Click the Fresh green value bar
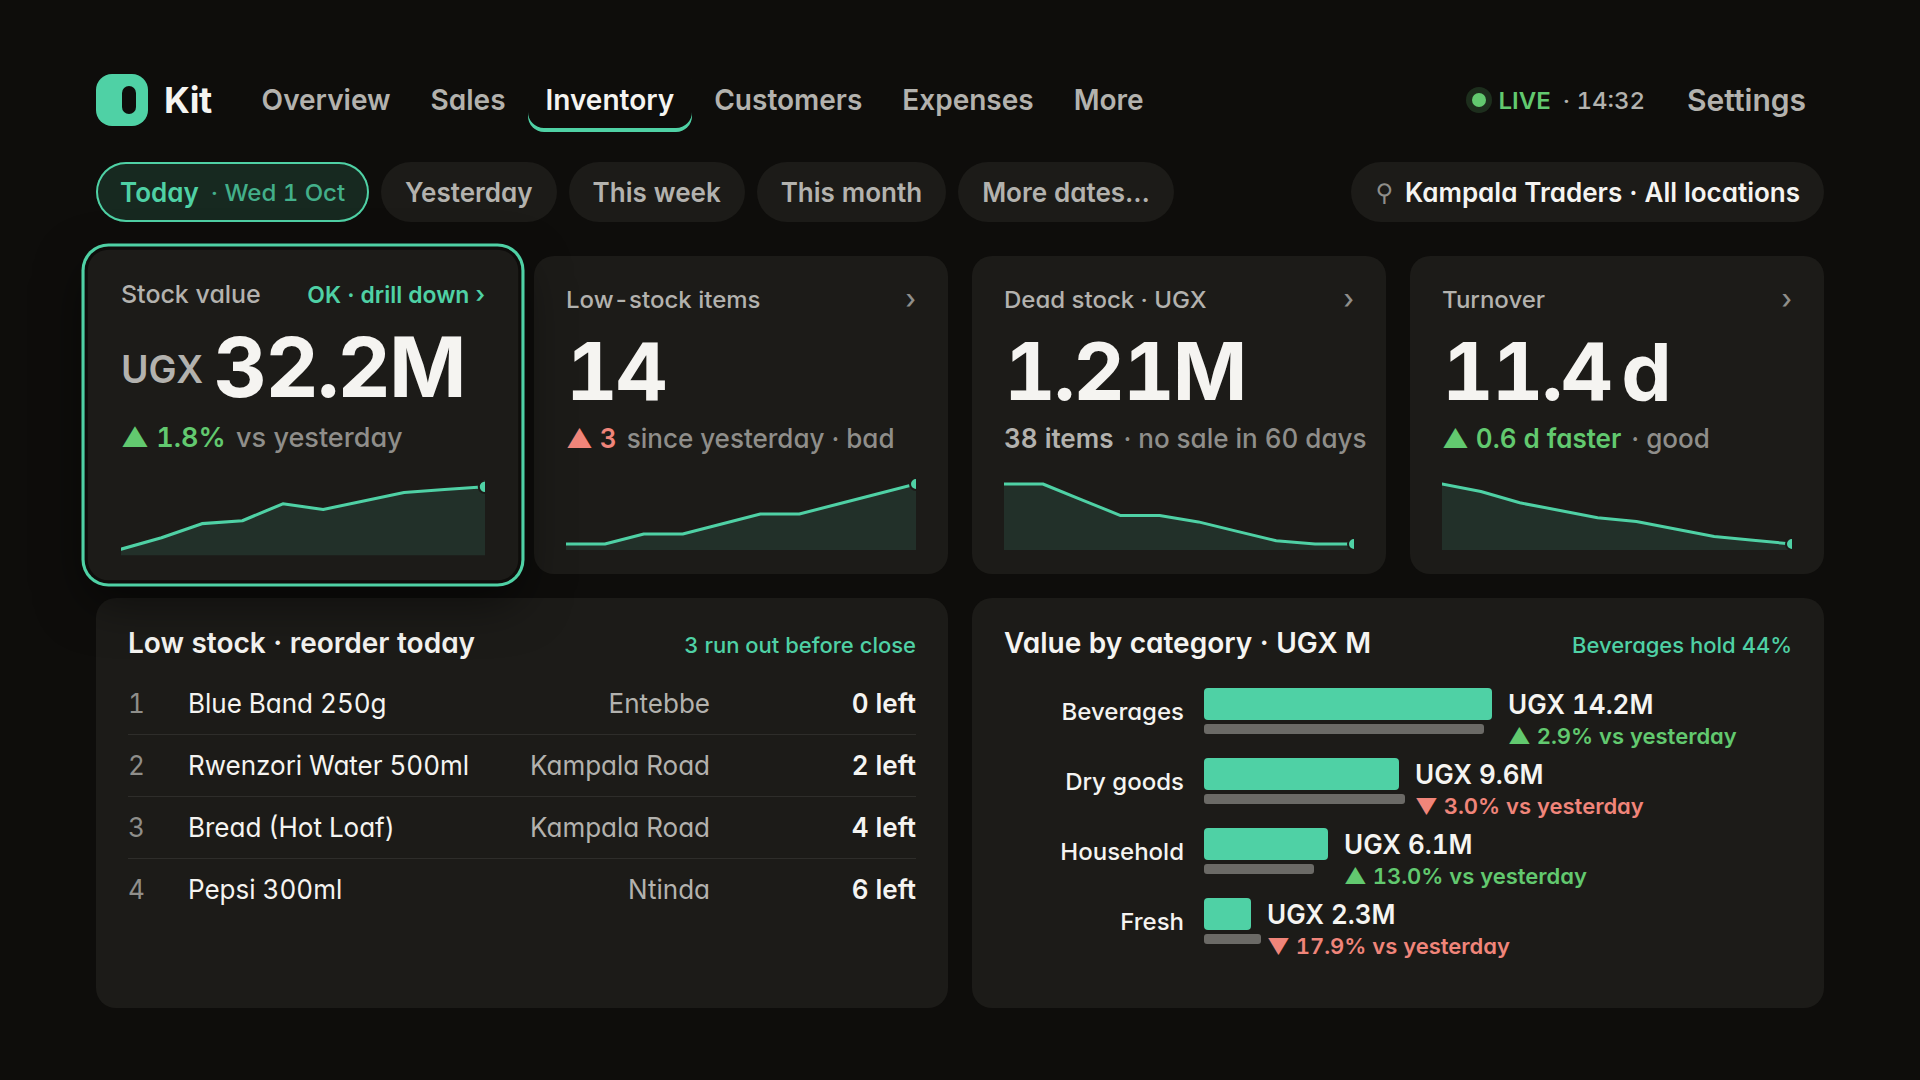 pyautogui.click(x=1227, y=914)
